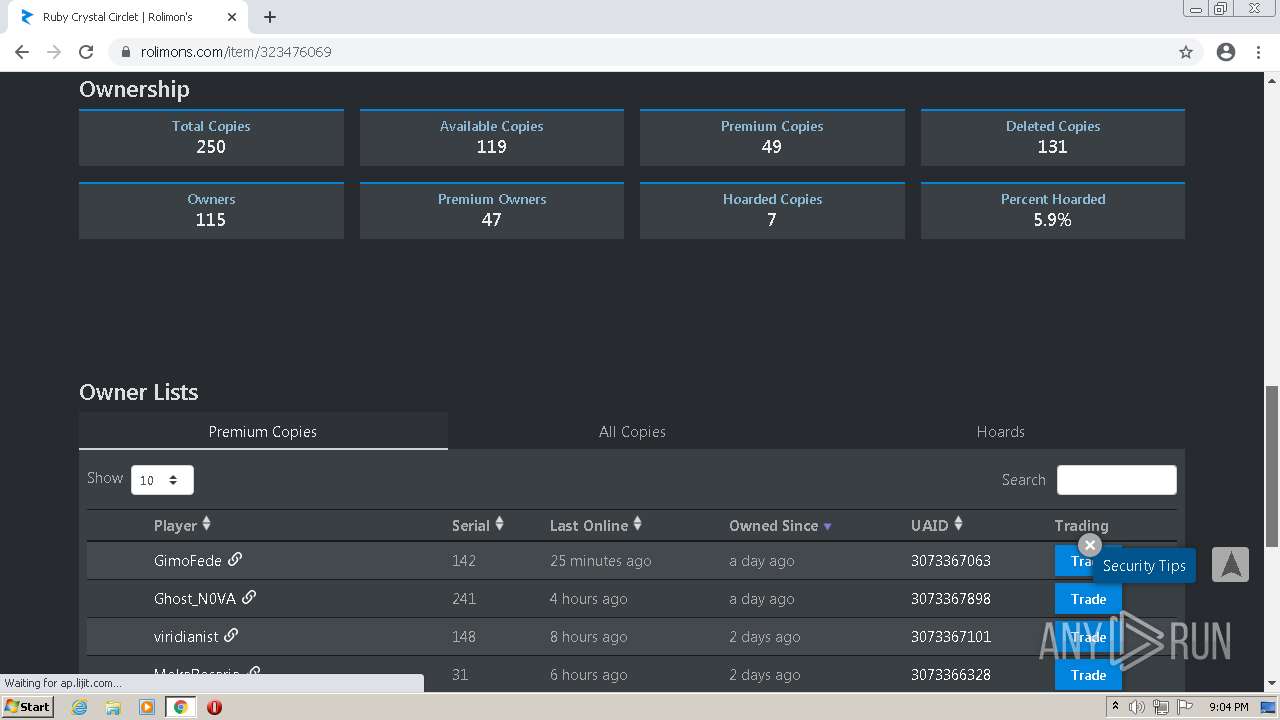Click the Total Copies 250 stat

(x=211, y=137)
